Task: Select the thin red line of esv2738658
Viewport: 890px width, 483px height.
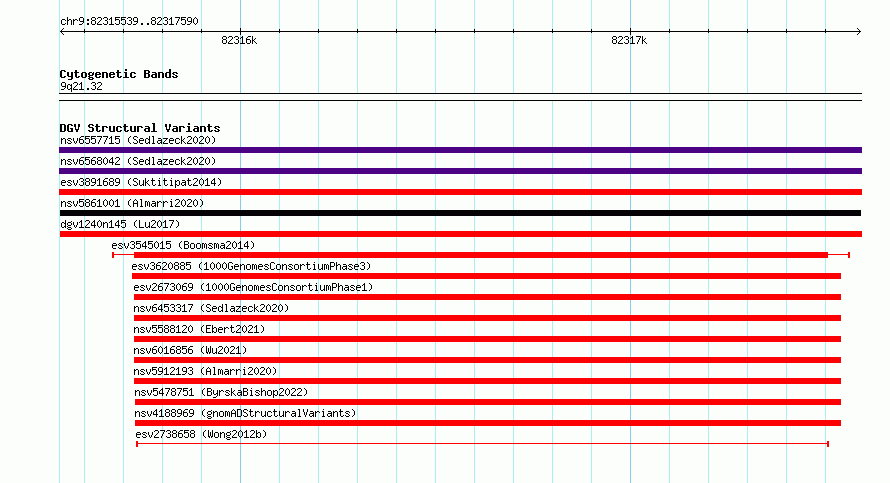Action: pos(482,444)
